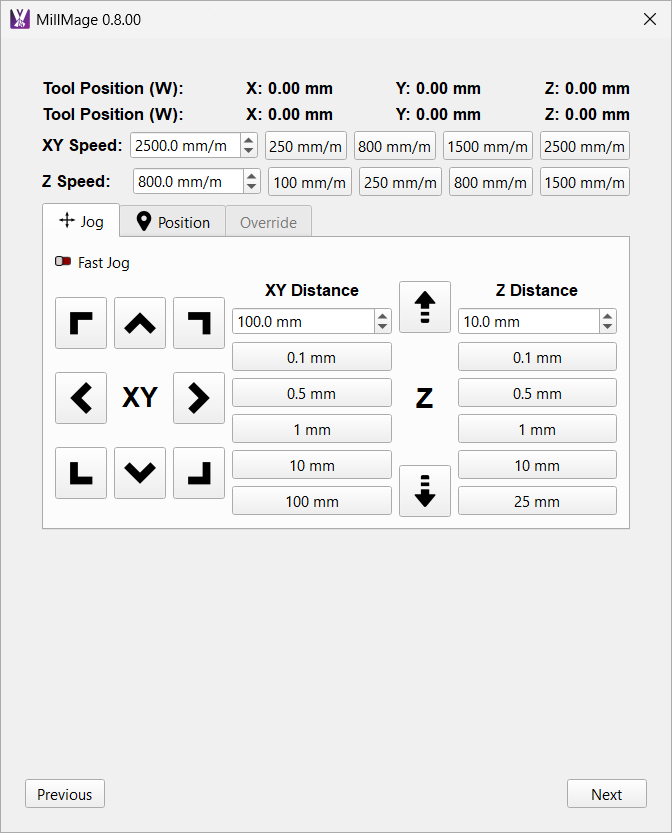Jog the tool left in X
The width and height of the screenshot is (672, 833).
(x=81, y=398)
